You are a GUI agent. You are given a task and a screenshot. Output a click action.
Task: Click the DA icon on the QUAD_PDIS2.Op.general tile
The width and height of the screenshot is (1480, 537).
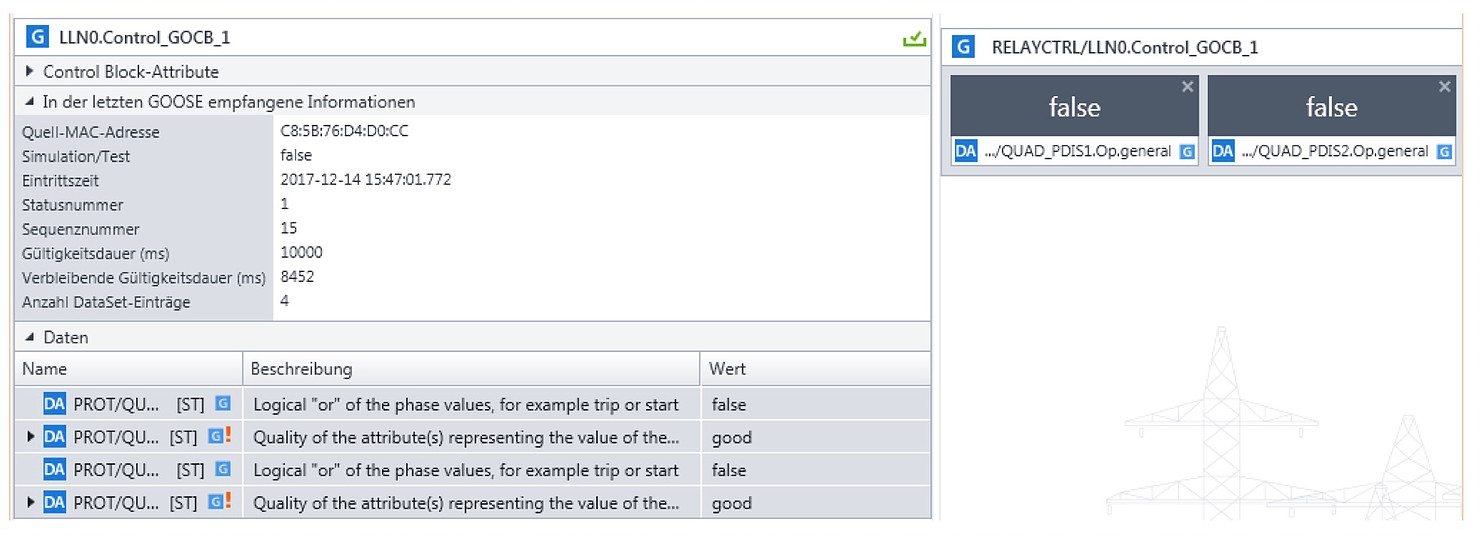(x=1223, y=151)
